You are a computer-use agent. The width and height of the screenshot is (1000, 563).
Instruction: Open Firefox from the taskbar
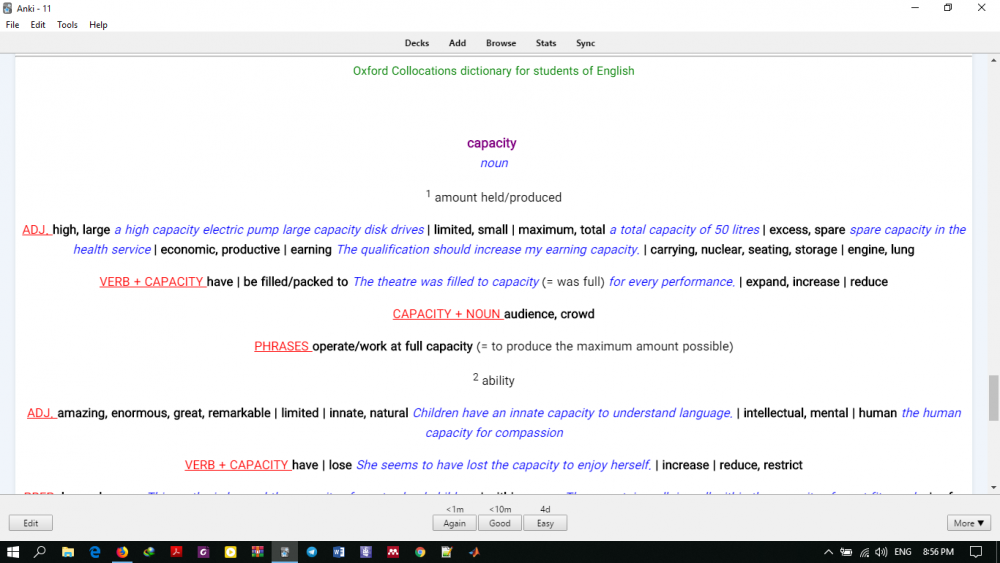(x=122, y=552)
